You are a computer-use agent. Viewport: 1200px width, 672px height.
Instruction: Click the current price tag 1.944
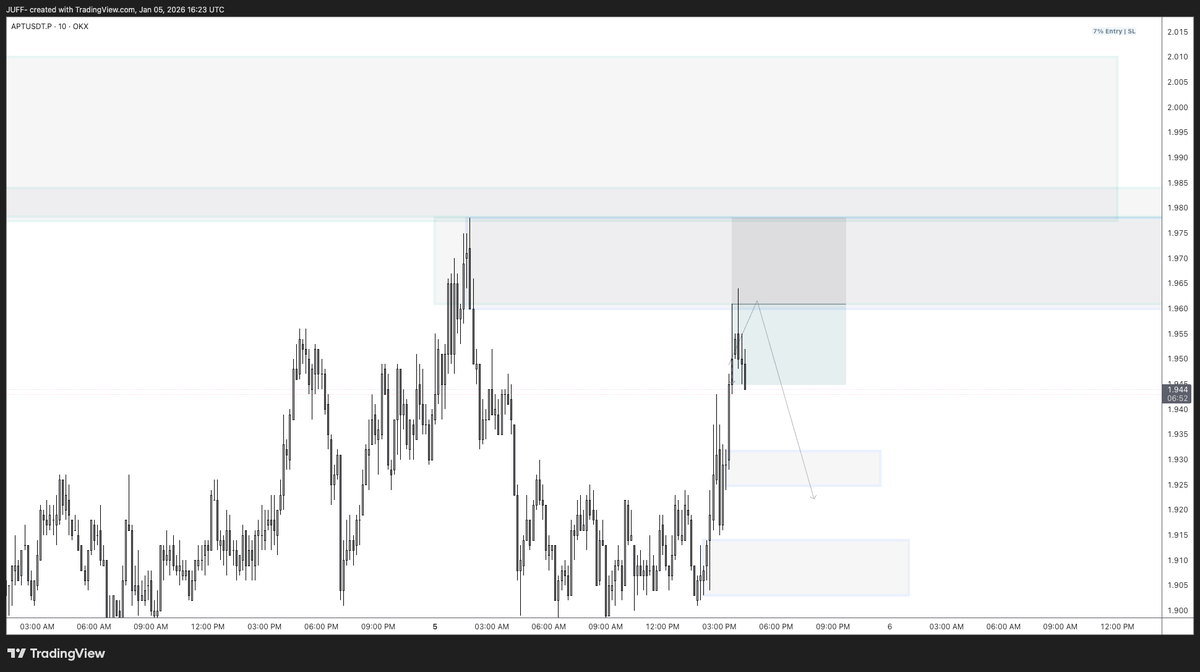(1176, 389)
